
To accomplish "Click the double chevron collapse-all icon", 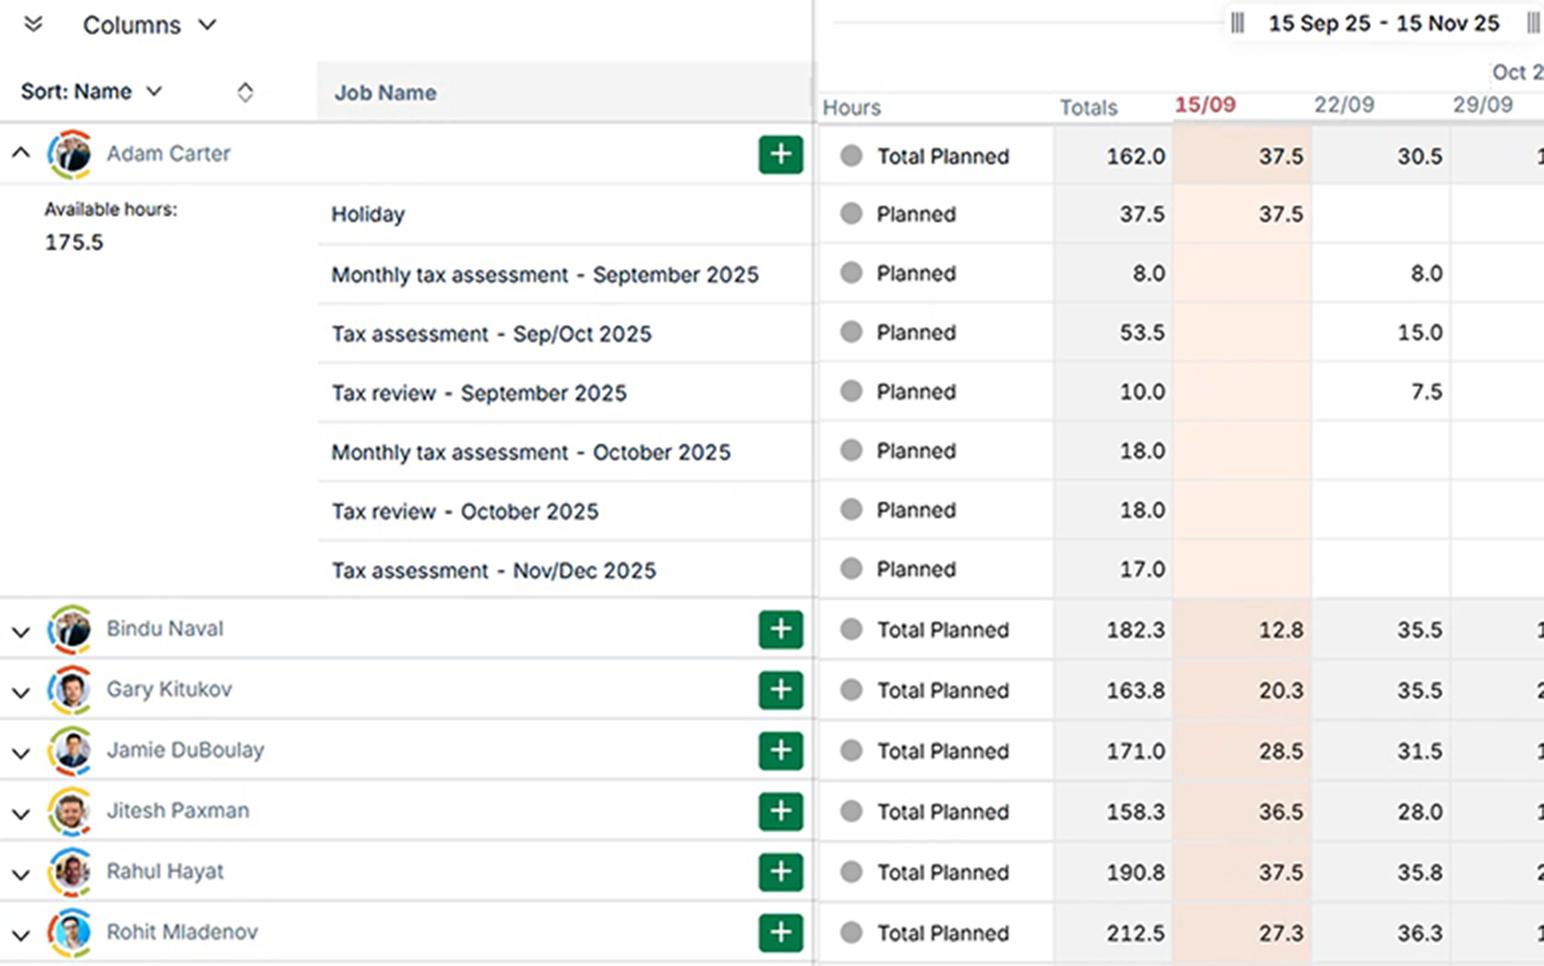I will click(x=33, y=24).
